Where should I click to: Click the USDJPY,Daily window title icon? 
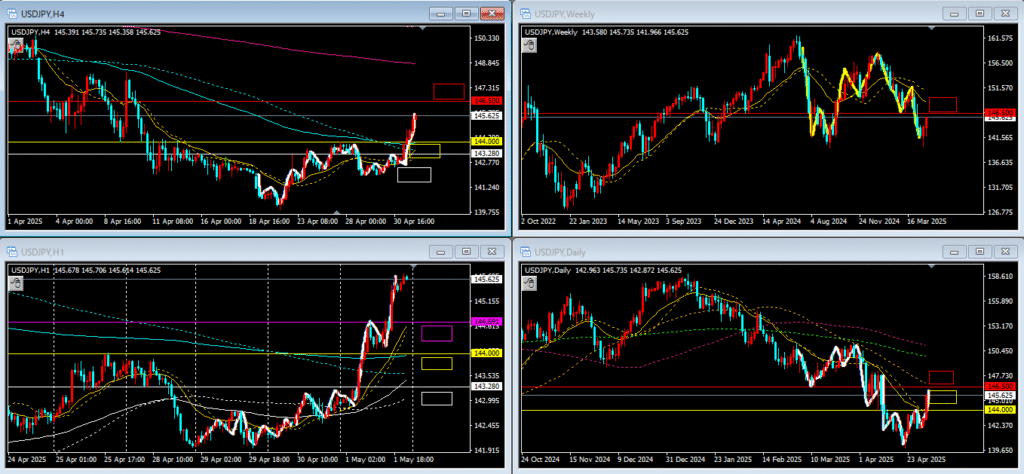(522, 254)
